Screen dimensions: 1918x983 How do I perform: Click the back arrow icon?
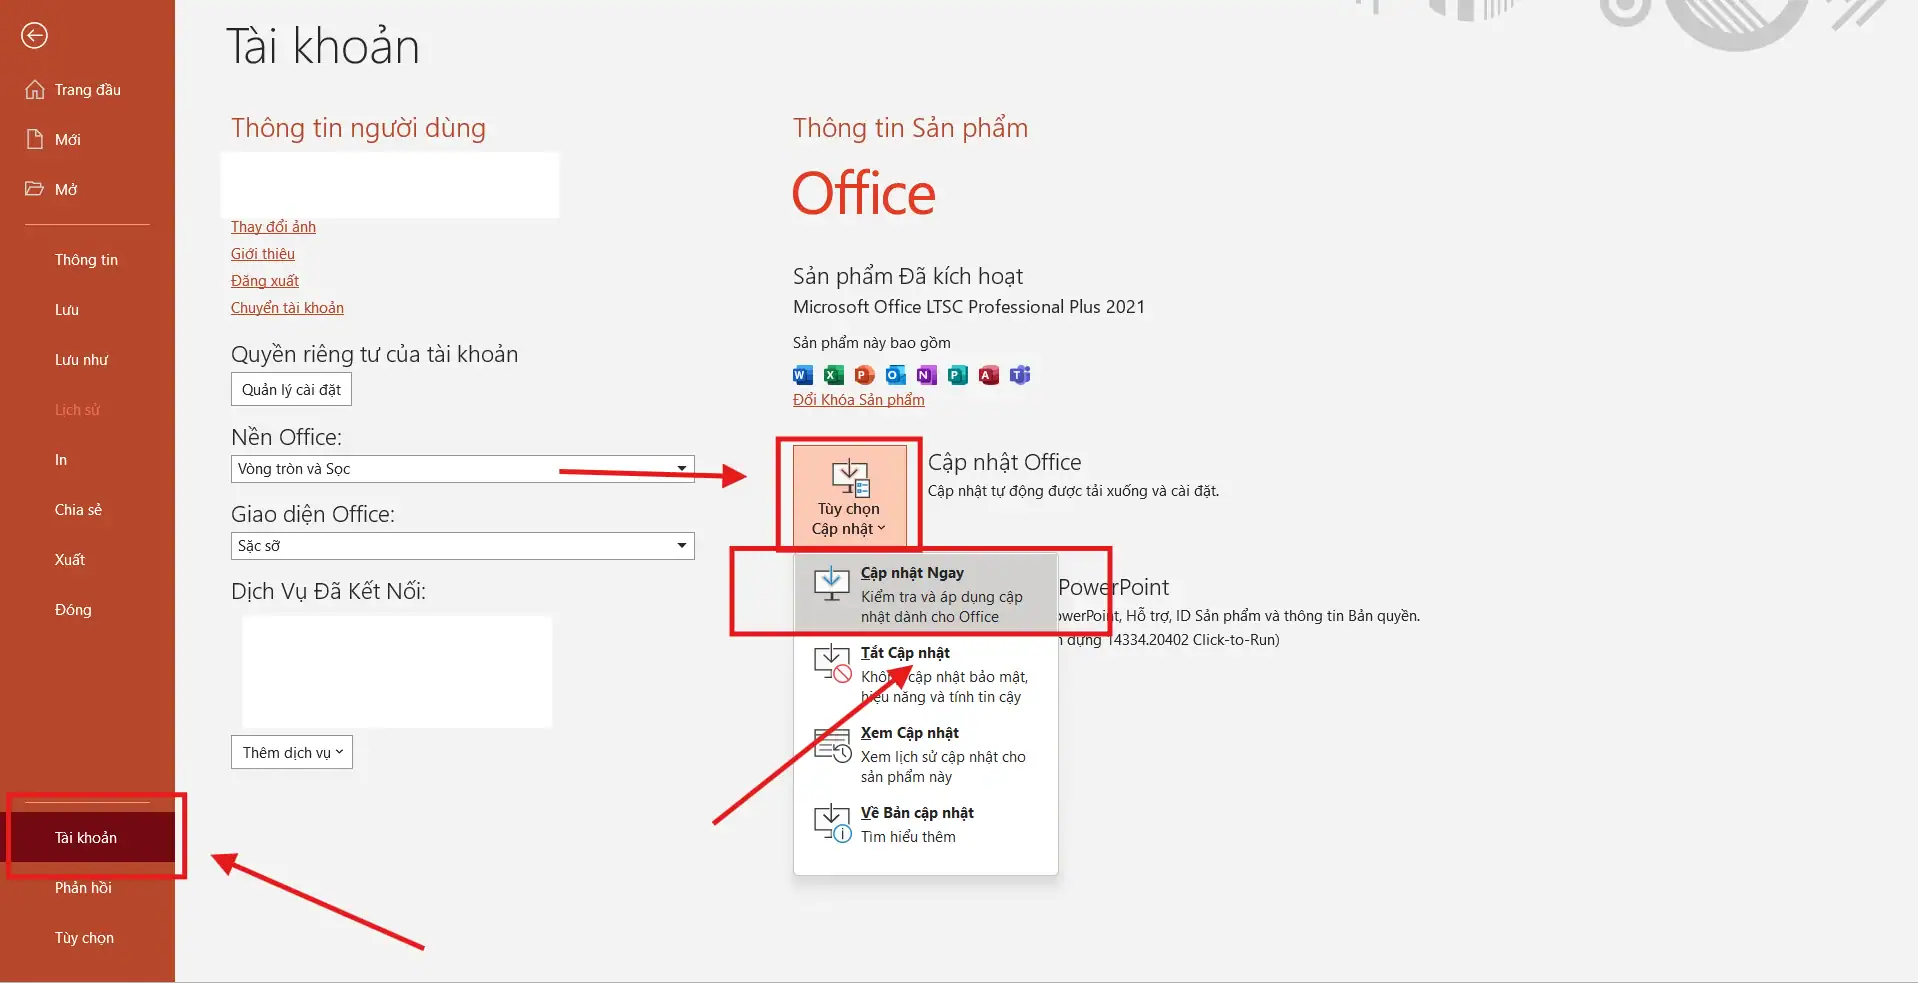34,36
